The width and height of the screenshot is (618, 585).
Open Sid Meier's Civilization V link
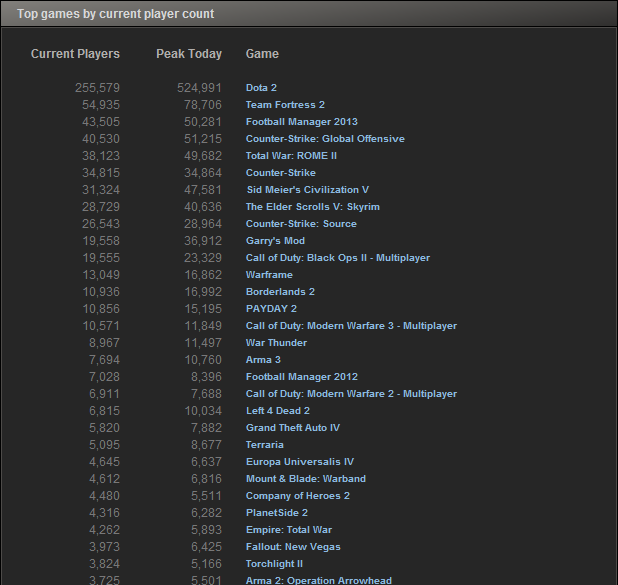point(308,190)
